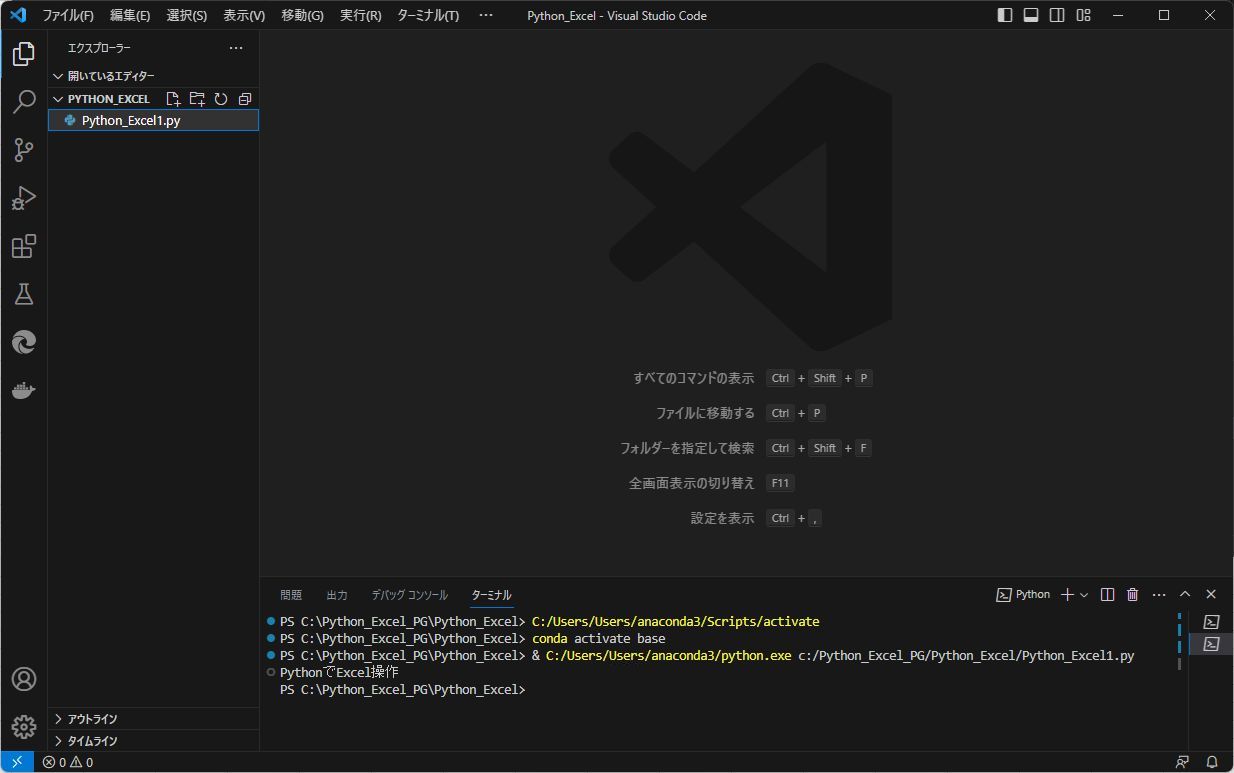This screenshot has height=773, width=1234.
Task: Split the terminal panel
Action: 1107,594
